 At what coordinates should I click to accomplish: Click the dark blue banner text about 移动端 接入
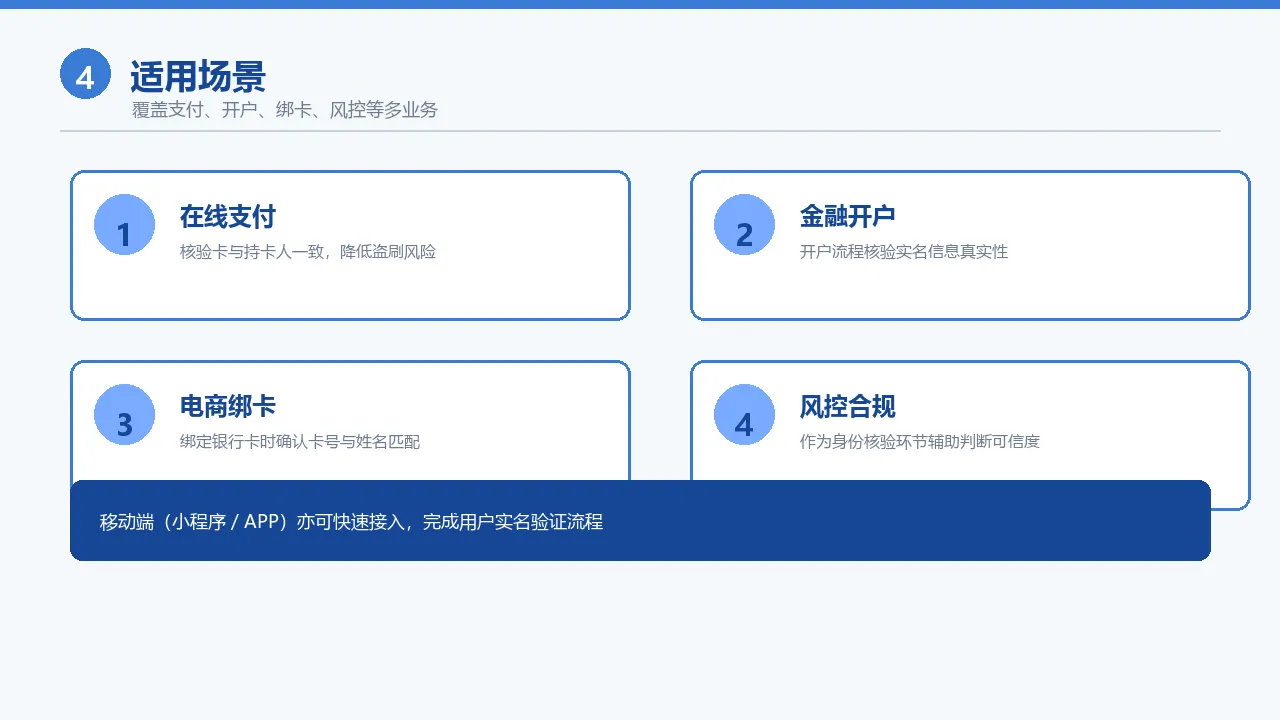[x=352, y=522]
